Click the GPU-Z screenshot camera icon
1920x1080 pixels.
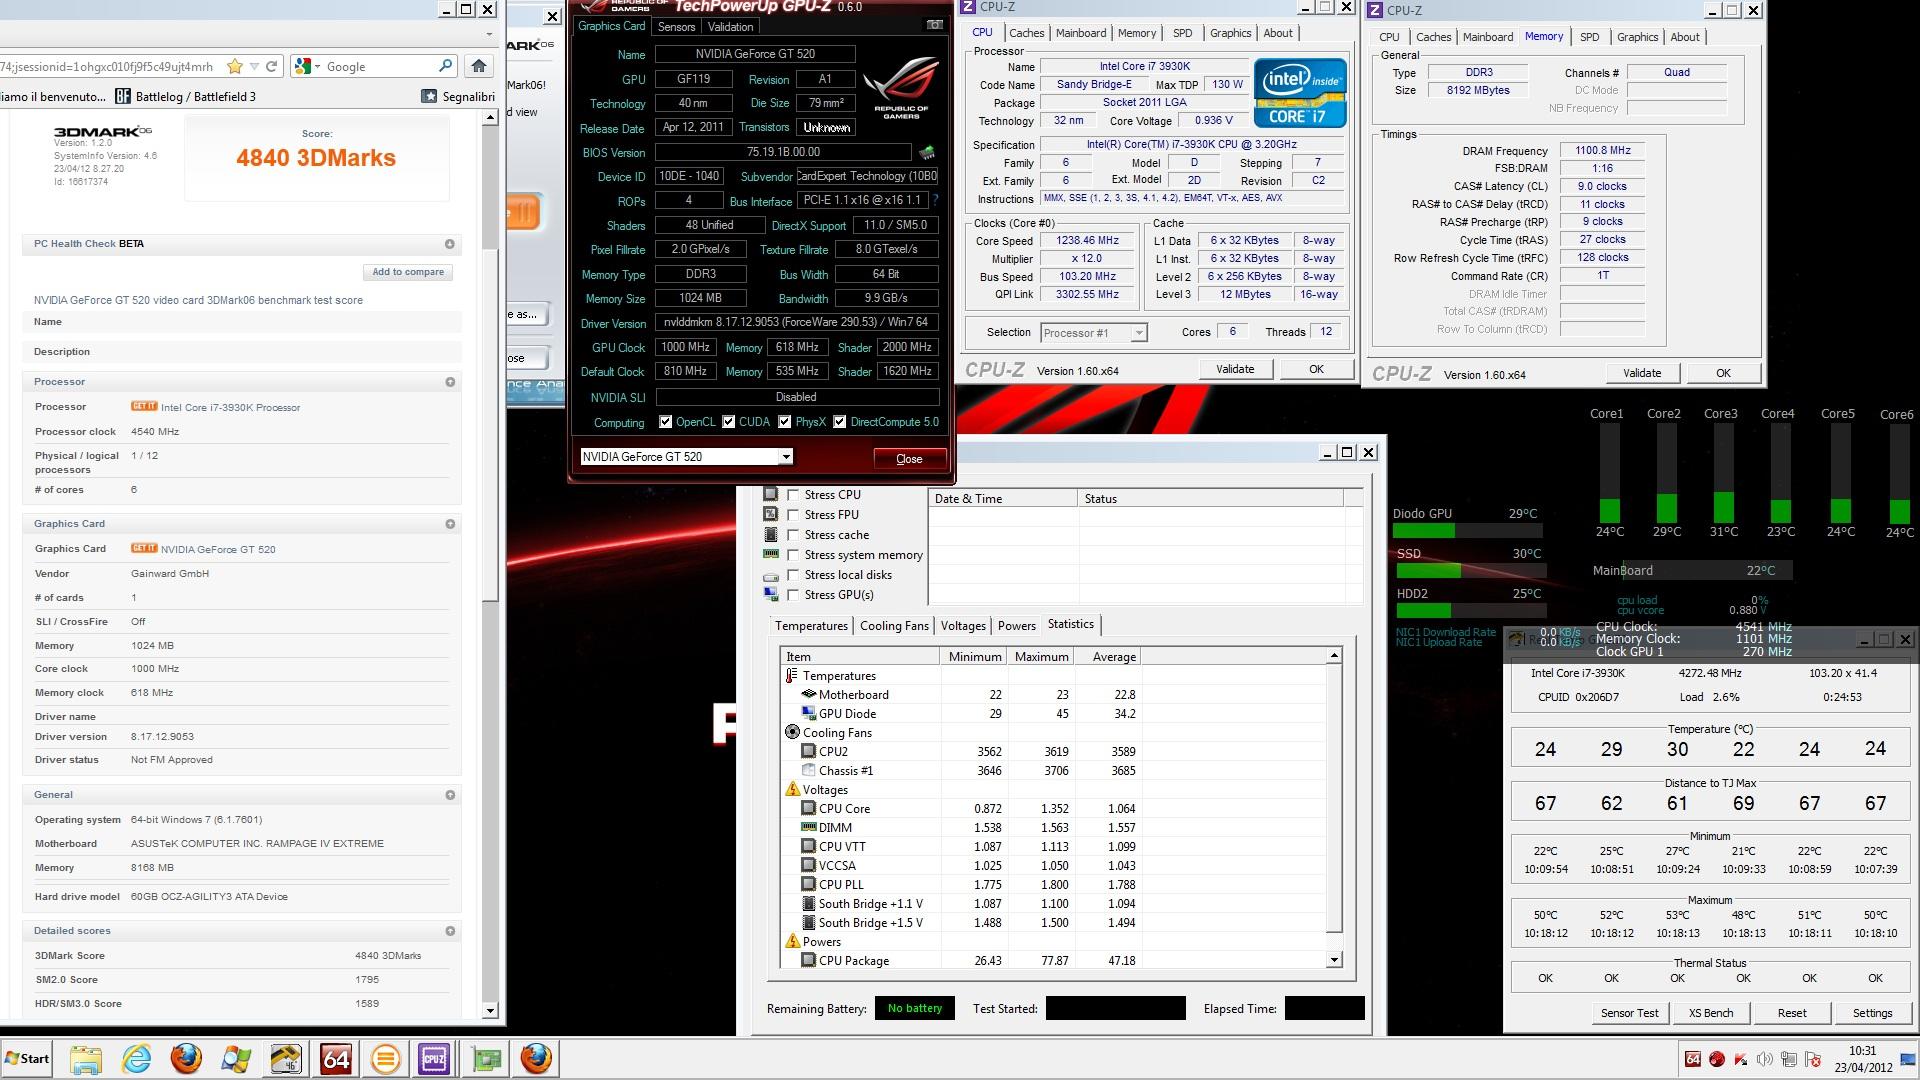pyautogui.click(x=934, y=25)
